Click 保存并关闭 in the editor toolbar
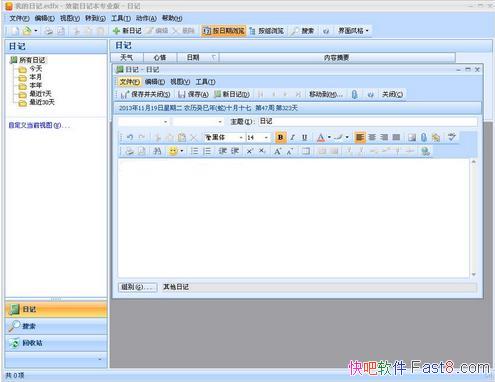 (146, 94)
